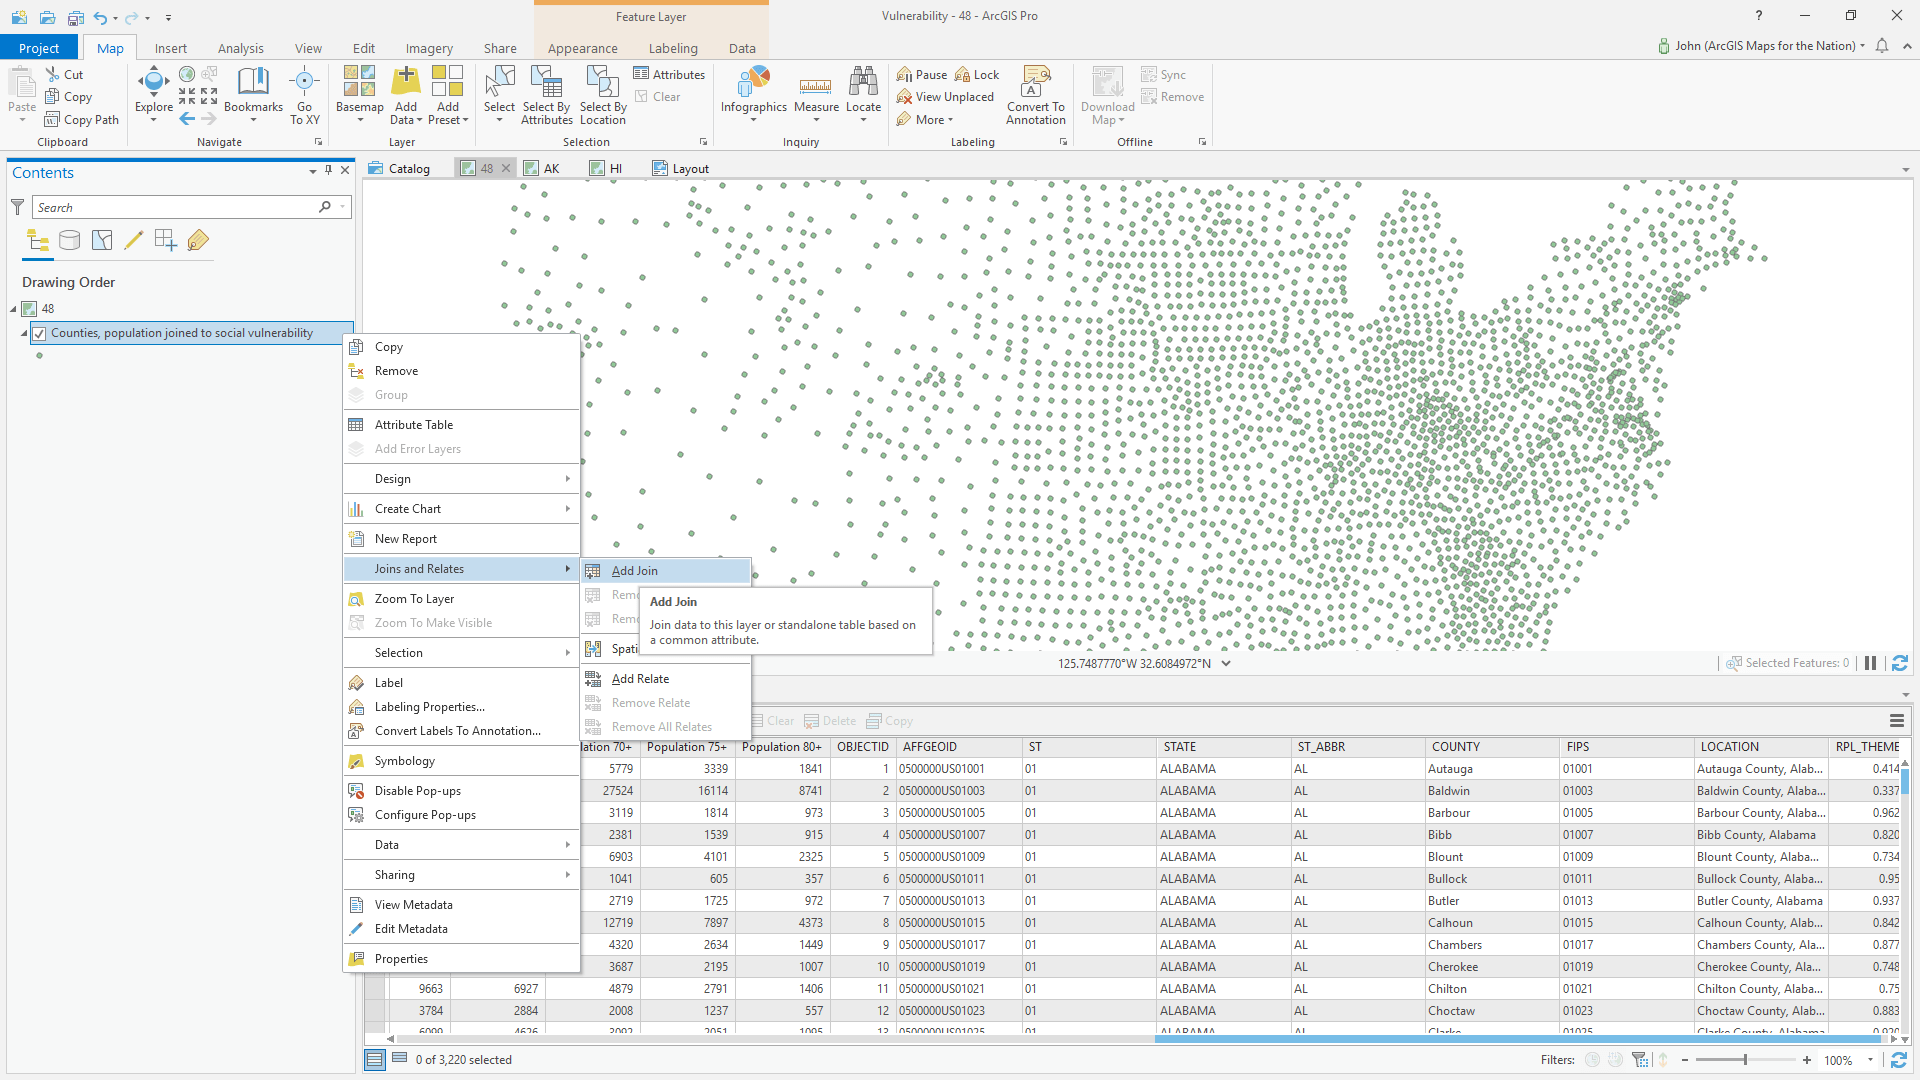Image resolution: width=1920 pixels, height=1080 pixels.
Task: Switch to List By Data Source view
Action: coord(69,240)
